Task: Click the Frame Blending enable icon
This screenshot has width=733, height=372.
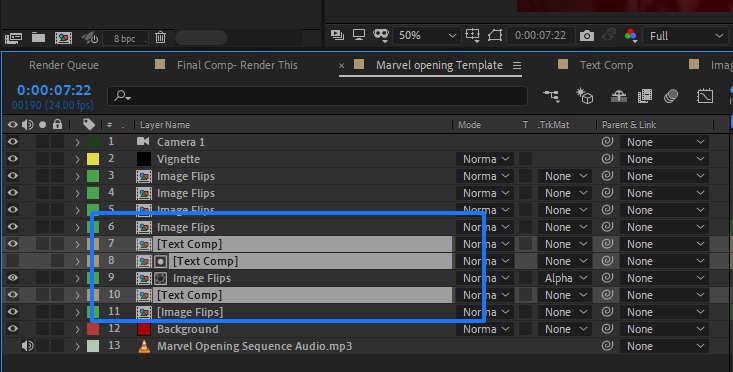Action: pyautogui.click(x=645, y=96)
